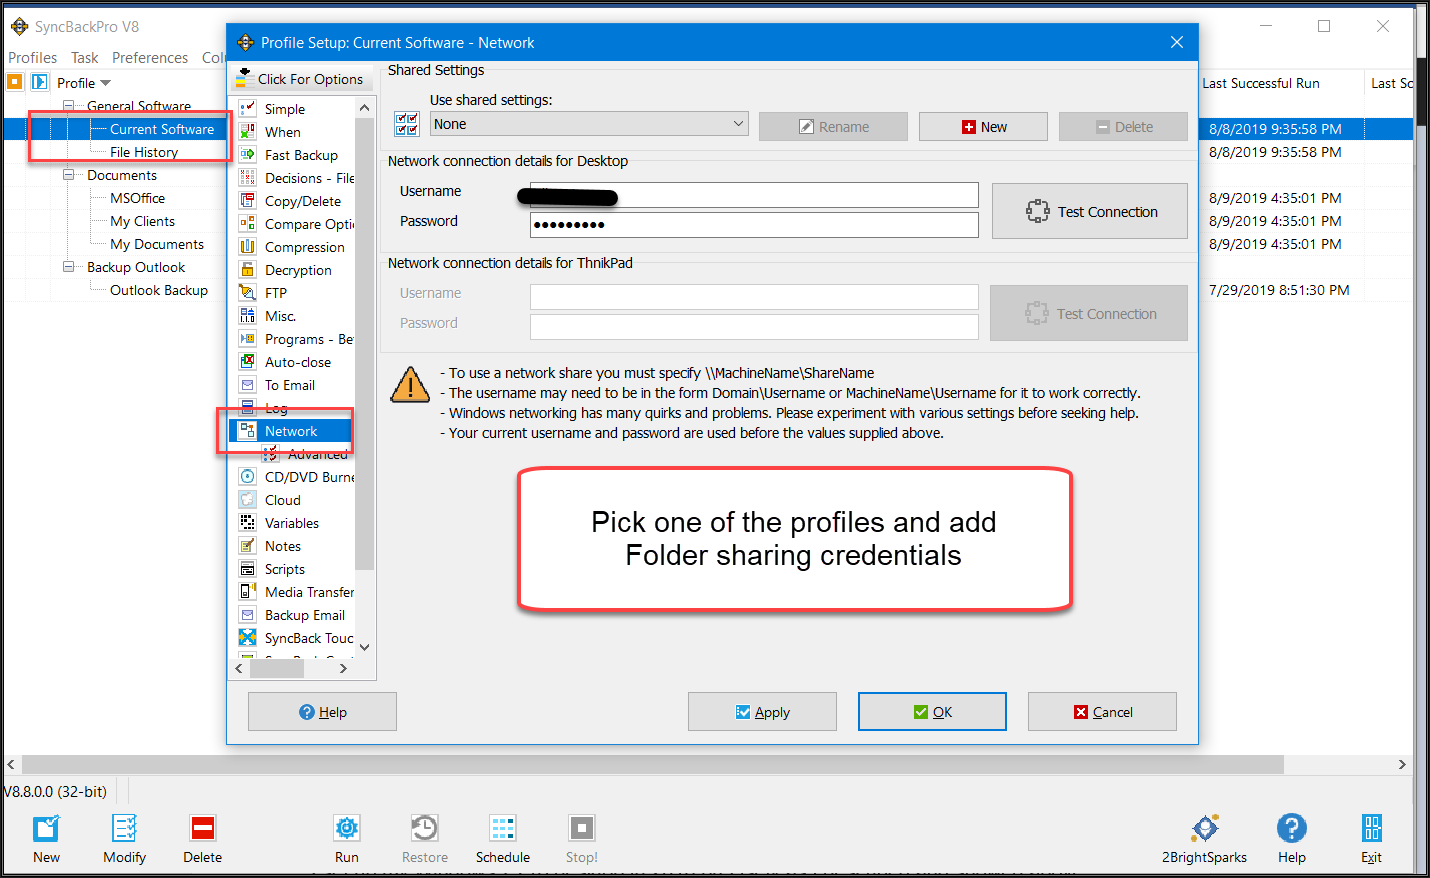This screenshot has height=878, width=1430.
Task: Select the Outlook Backup profile
Action: click(x=159, y=290)
